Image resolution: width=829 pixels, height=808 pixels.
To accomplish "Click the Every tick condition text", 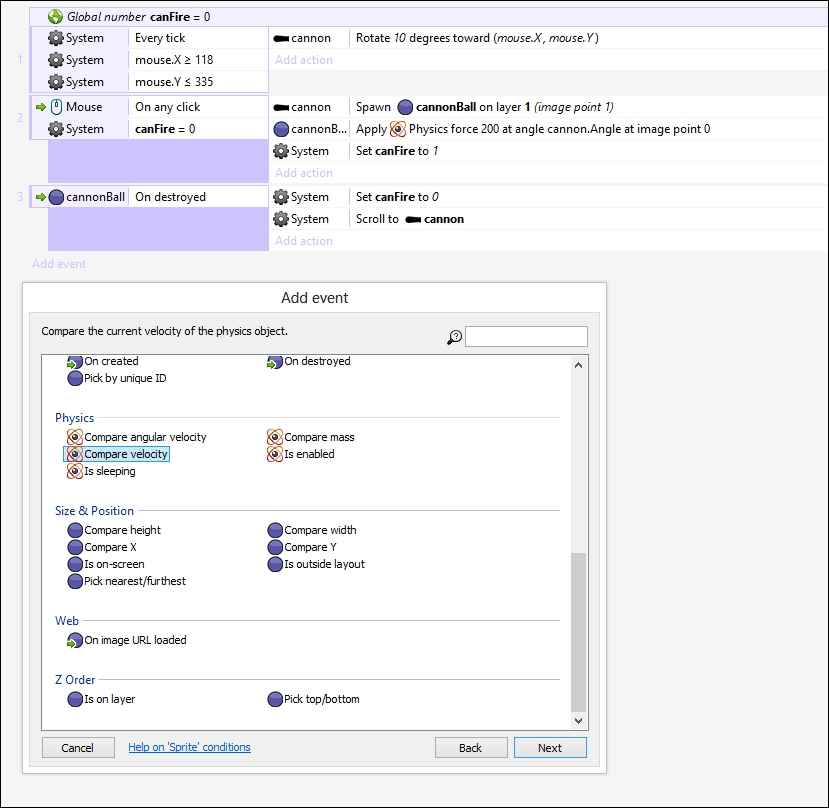I will tap(160, 38).
